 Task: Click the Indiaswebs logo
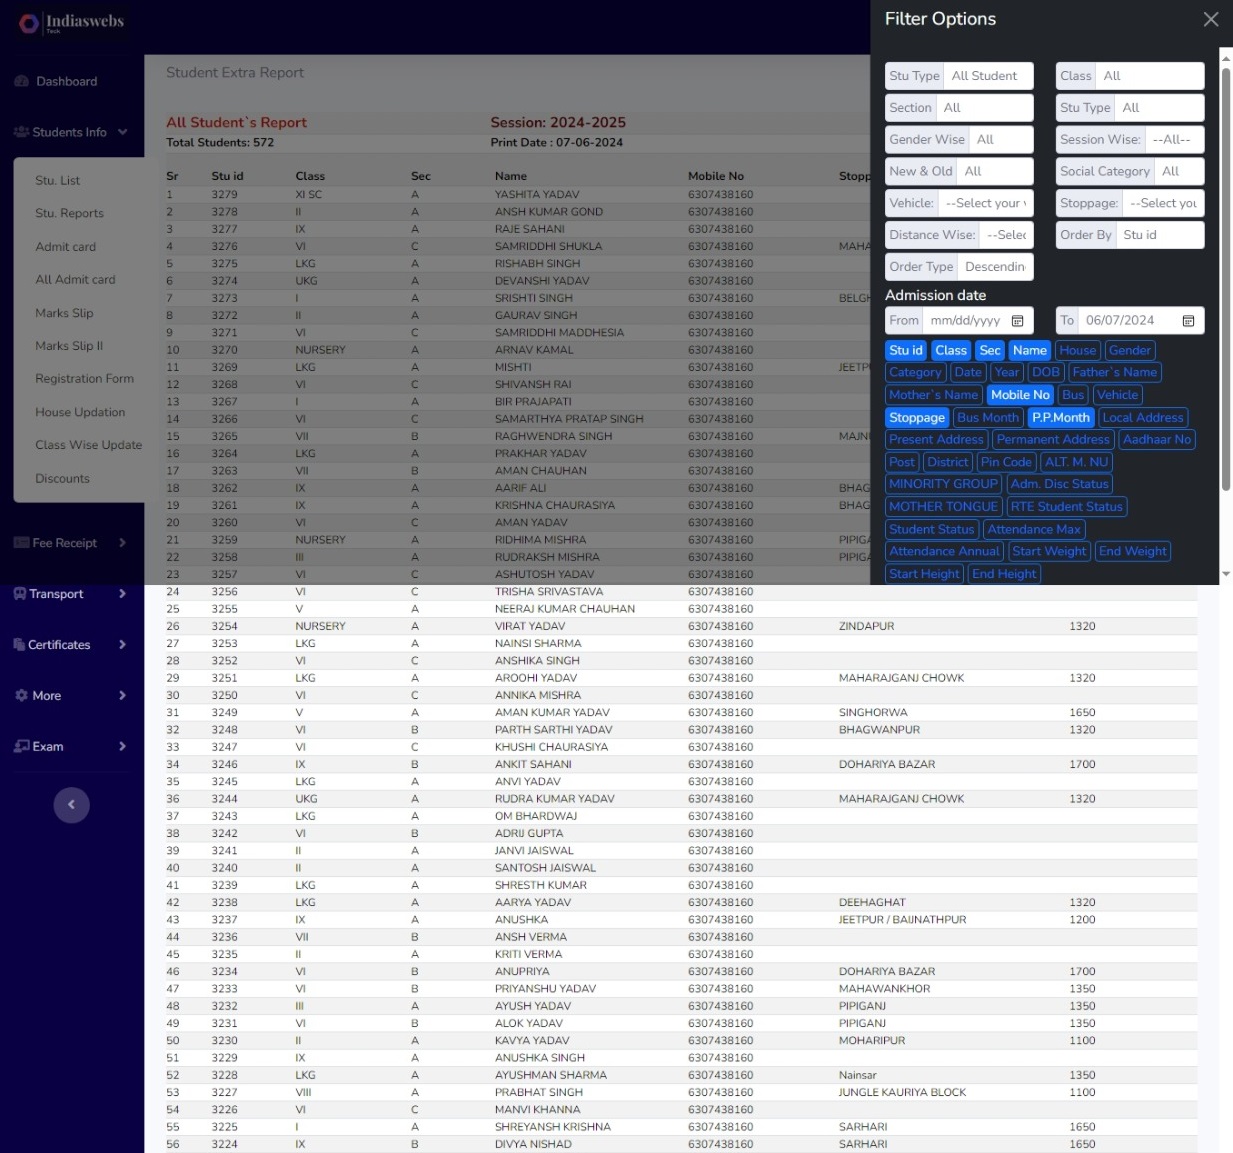click(72, 22)
